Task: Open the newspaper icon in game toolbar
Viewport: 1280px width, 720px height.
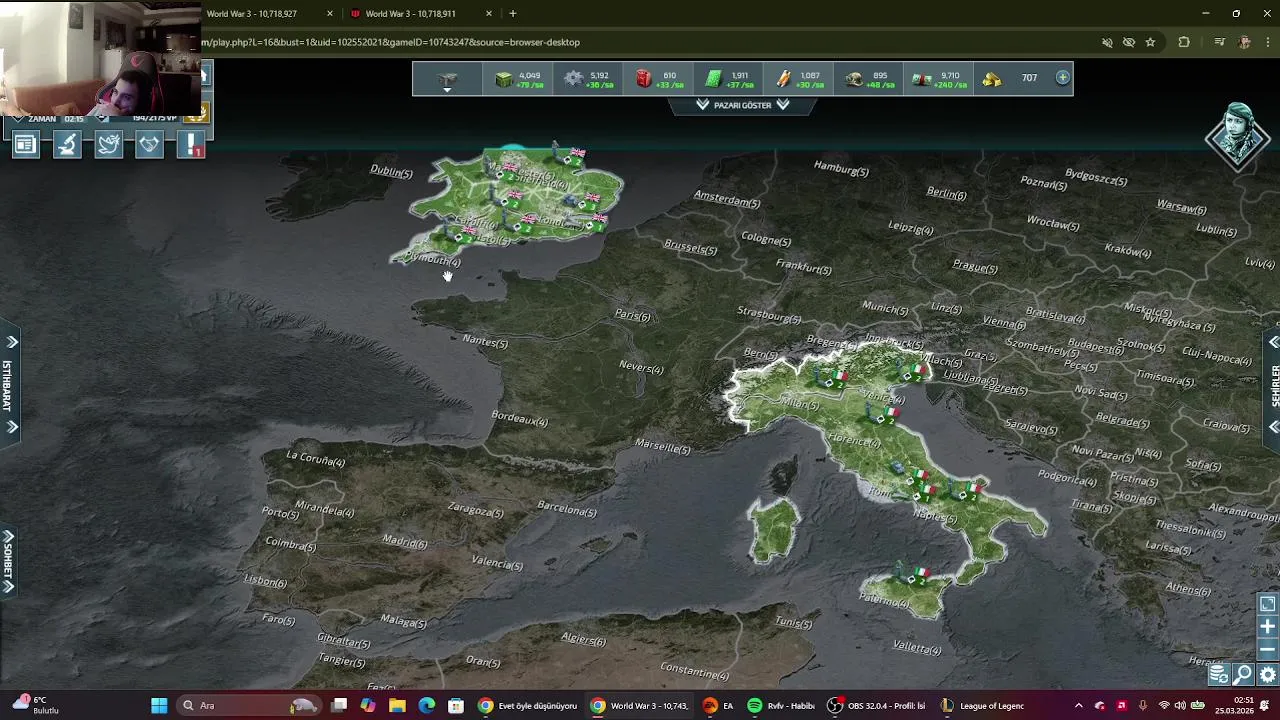Action: [25, 146]
